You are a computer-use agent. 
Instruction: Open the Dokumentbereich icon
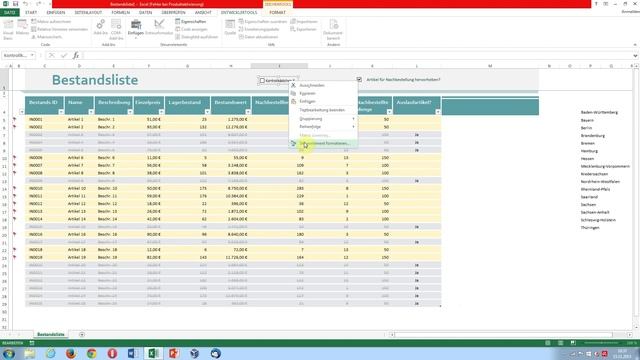[333, 30]
